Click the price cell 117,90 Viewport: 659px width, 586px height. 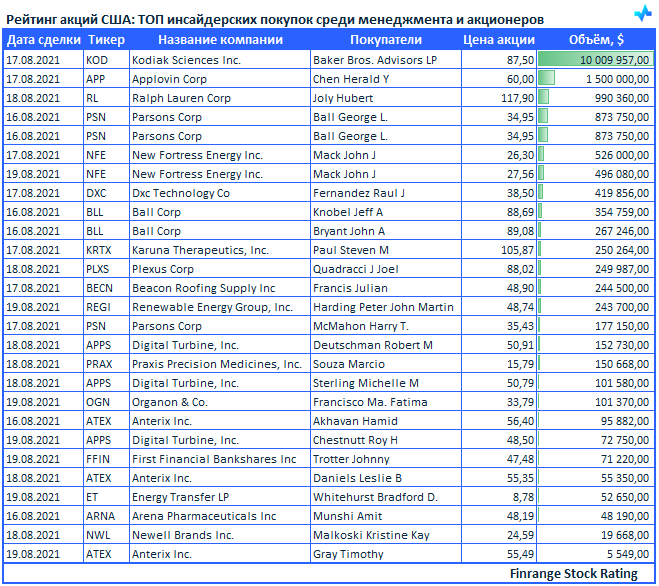[499, 98]
